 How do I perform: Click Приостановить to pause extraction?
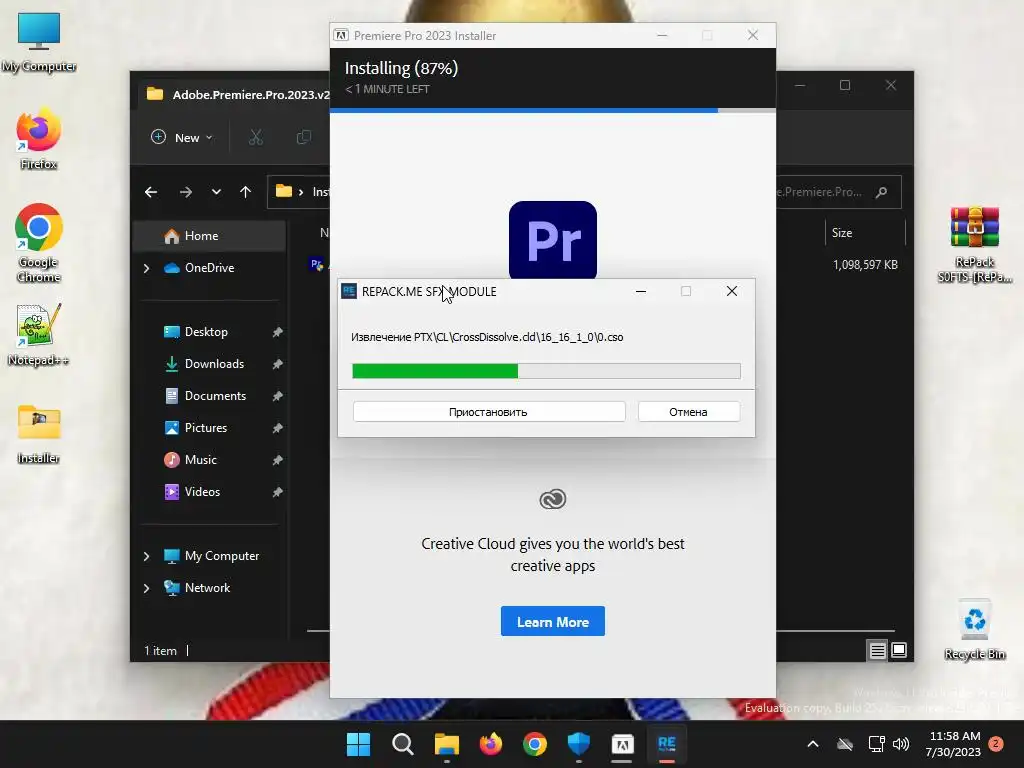(488, 411)
